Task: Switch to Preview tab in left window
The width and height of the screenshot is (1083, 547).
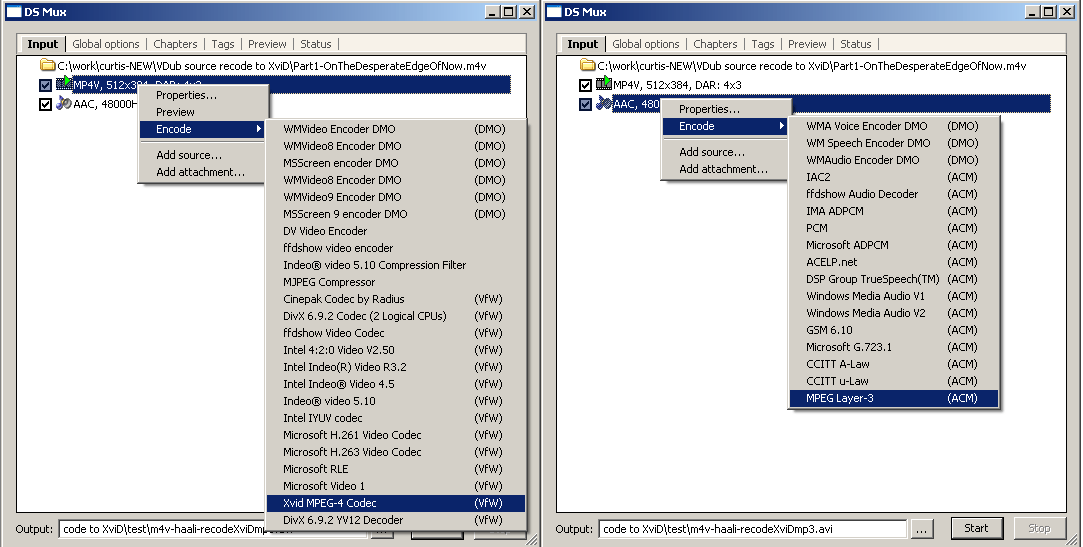Action: (x=267, y=44)
